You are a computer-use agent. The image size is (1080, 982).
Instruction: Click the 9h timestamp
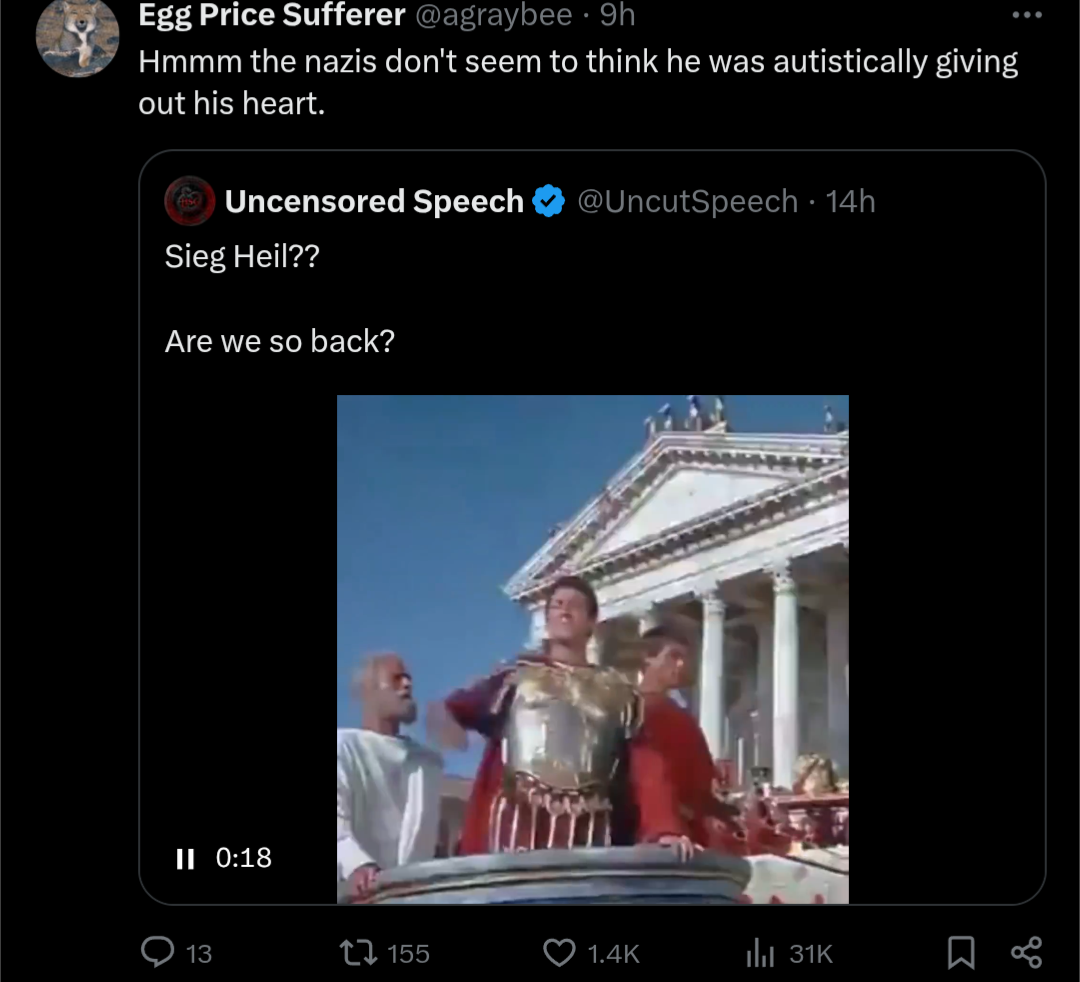tap(617, 15)
